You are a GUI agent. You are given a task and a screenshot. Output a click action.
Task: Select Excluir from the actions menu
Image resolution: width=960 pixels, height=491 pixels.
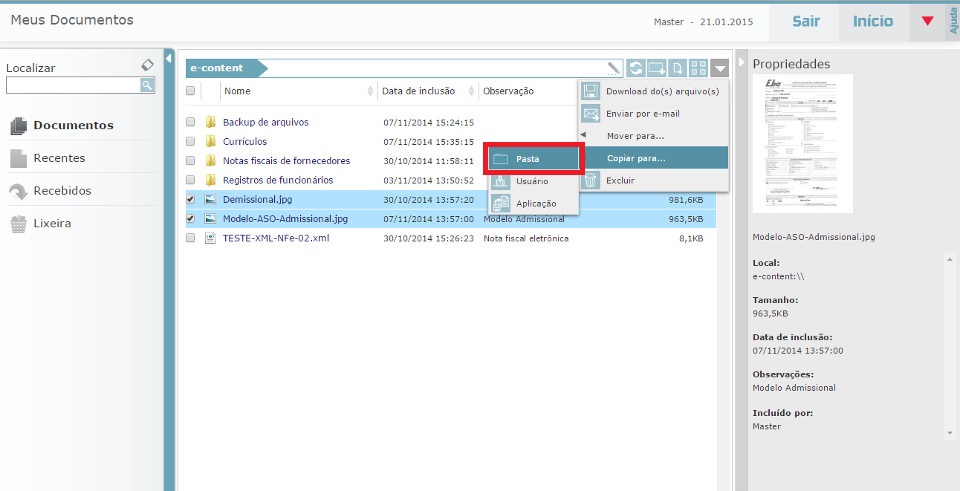click(620, 181)
